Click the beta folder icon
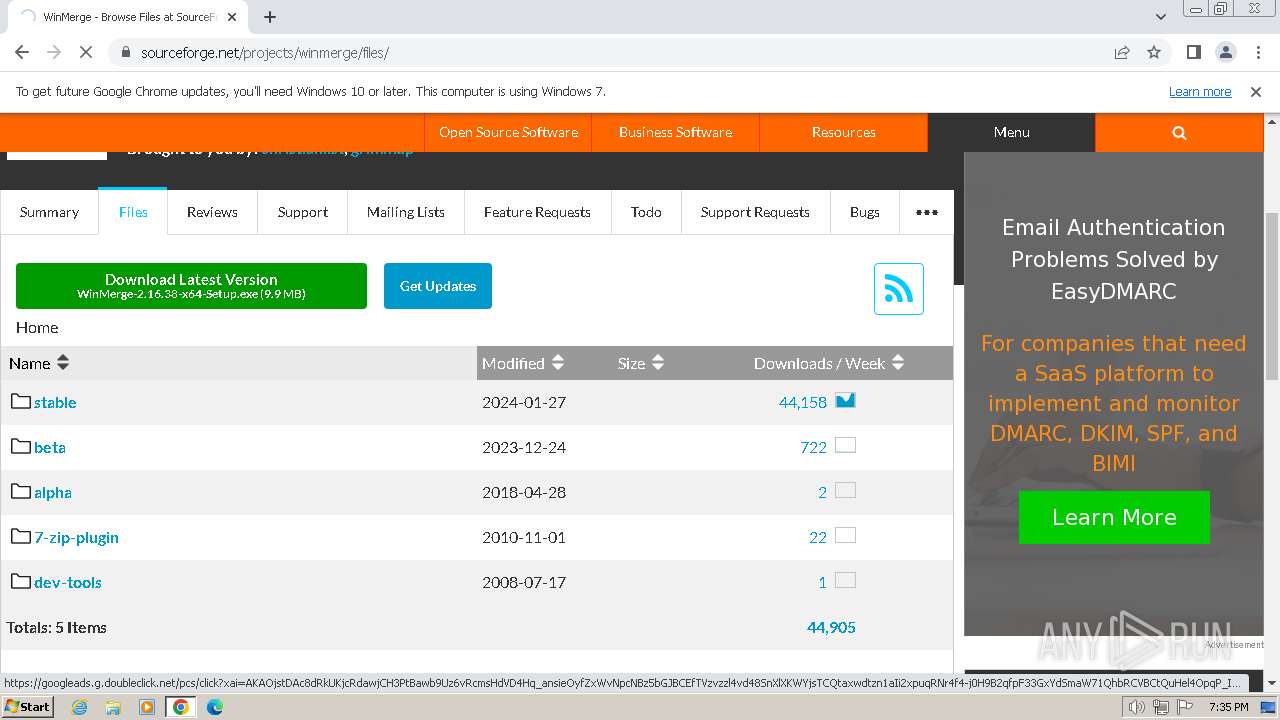The height and width of the screenshot is (720, 1280). (21, 446)
